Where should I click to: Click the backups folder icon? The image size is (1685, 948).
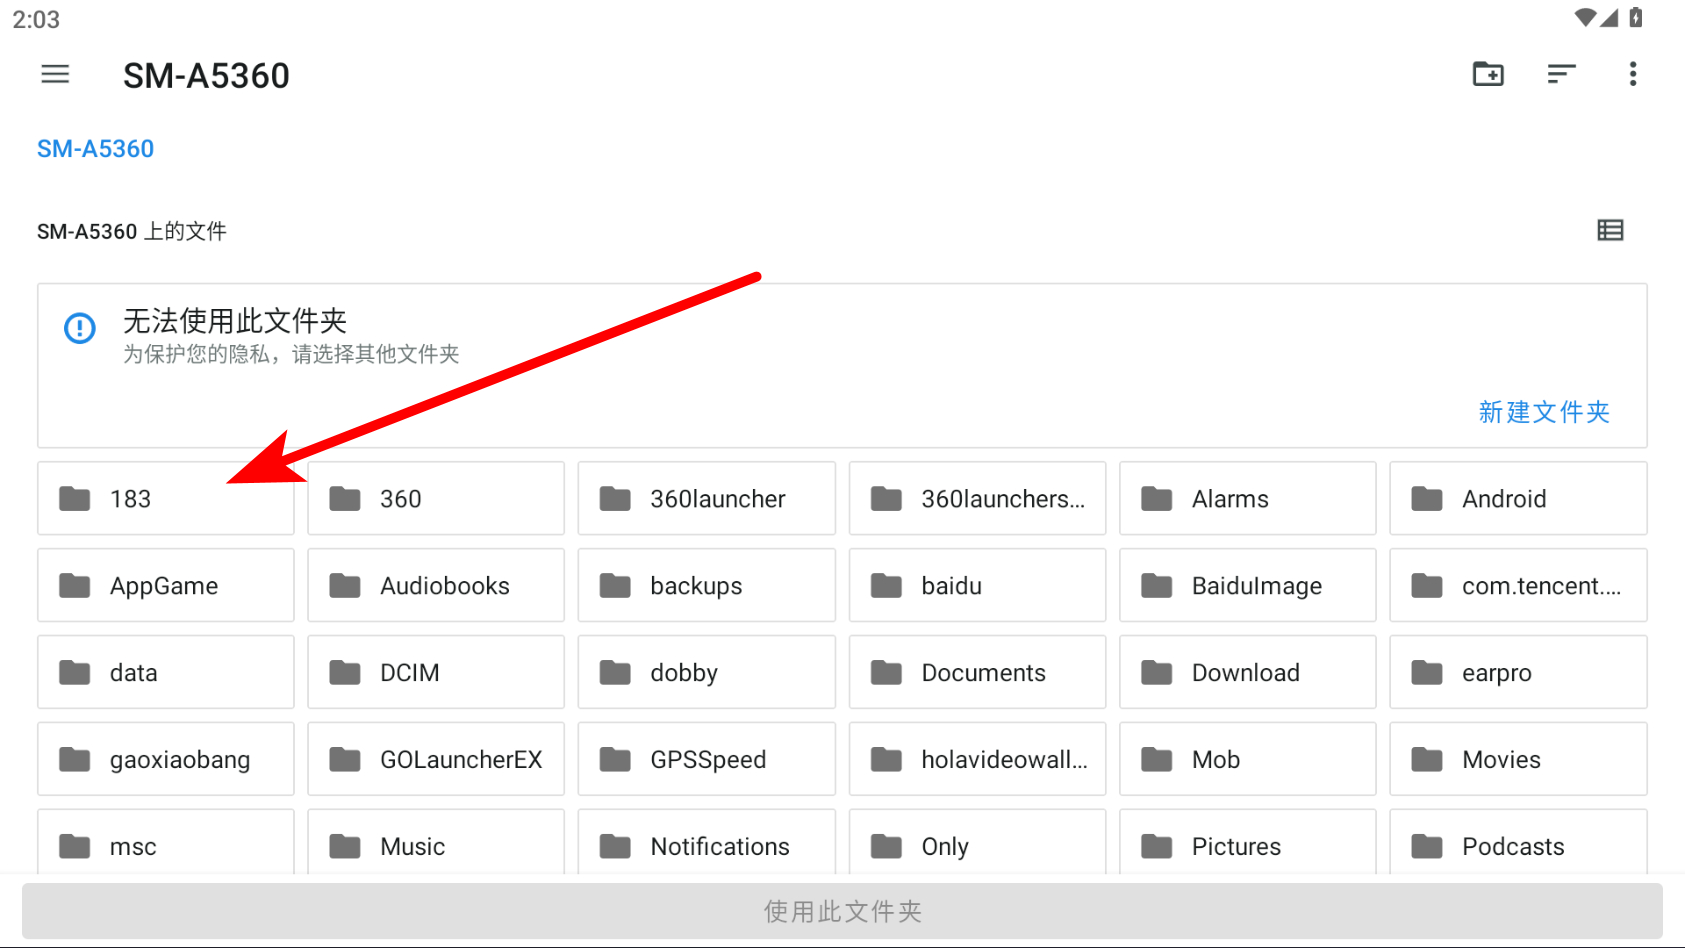615,586
